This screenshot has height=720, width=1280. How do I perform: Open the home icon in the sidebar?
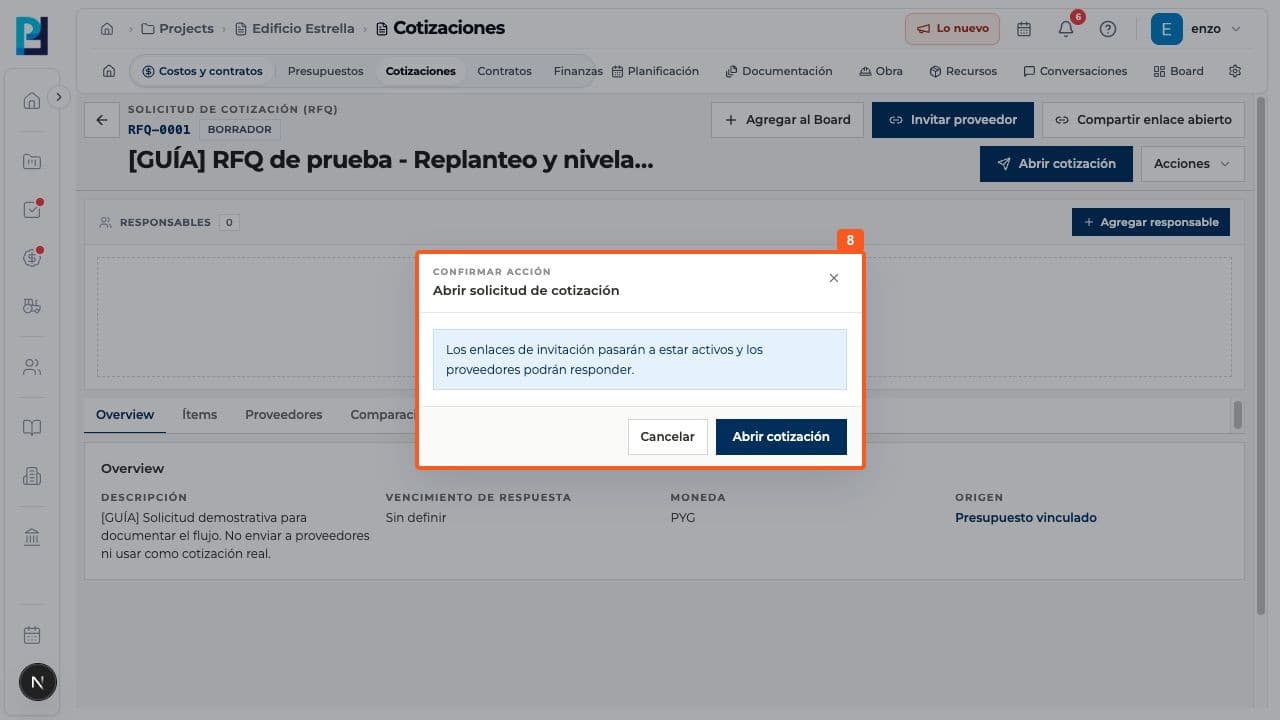[x=32, y=101]
